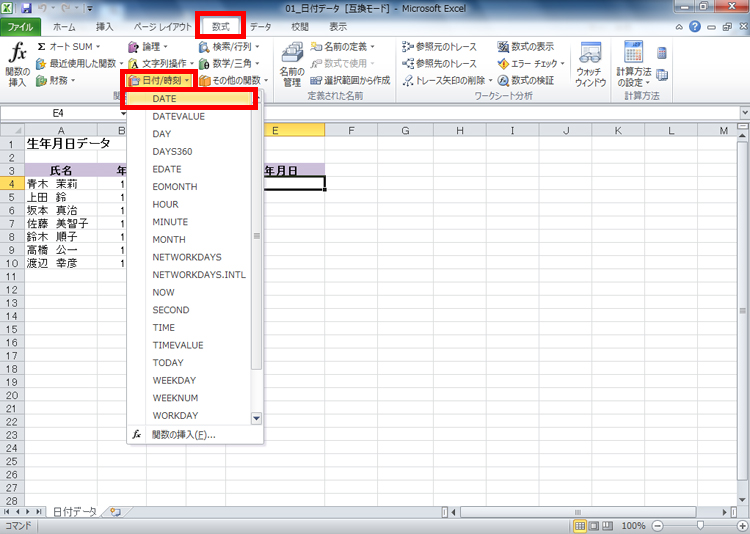Viewport: 750px width, 534px height.
Task: Expand the Name Box dropdown arrow
Action: [x=123, y=113]
